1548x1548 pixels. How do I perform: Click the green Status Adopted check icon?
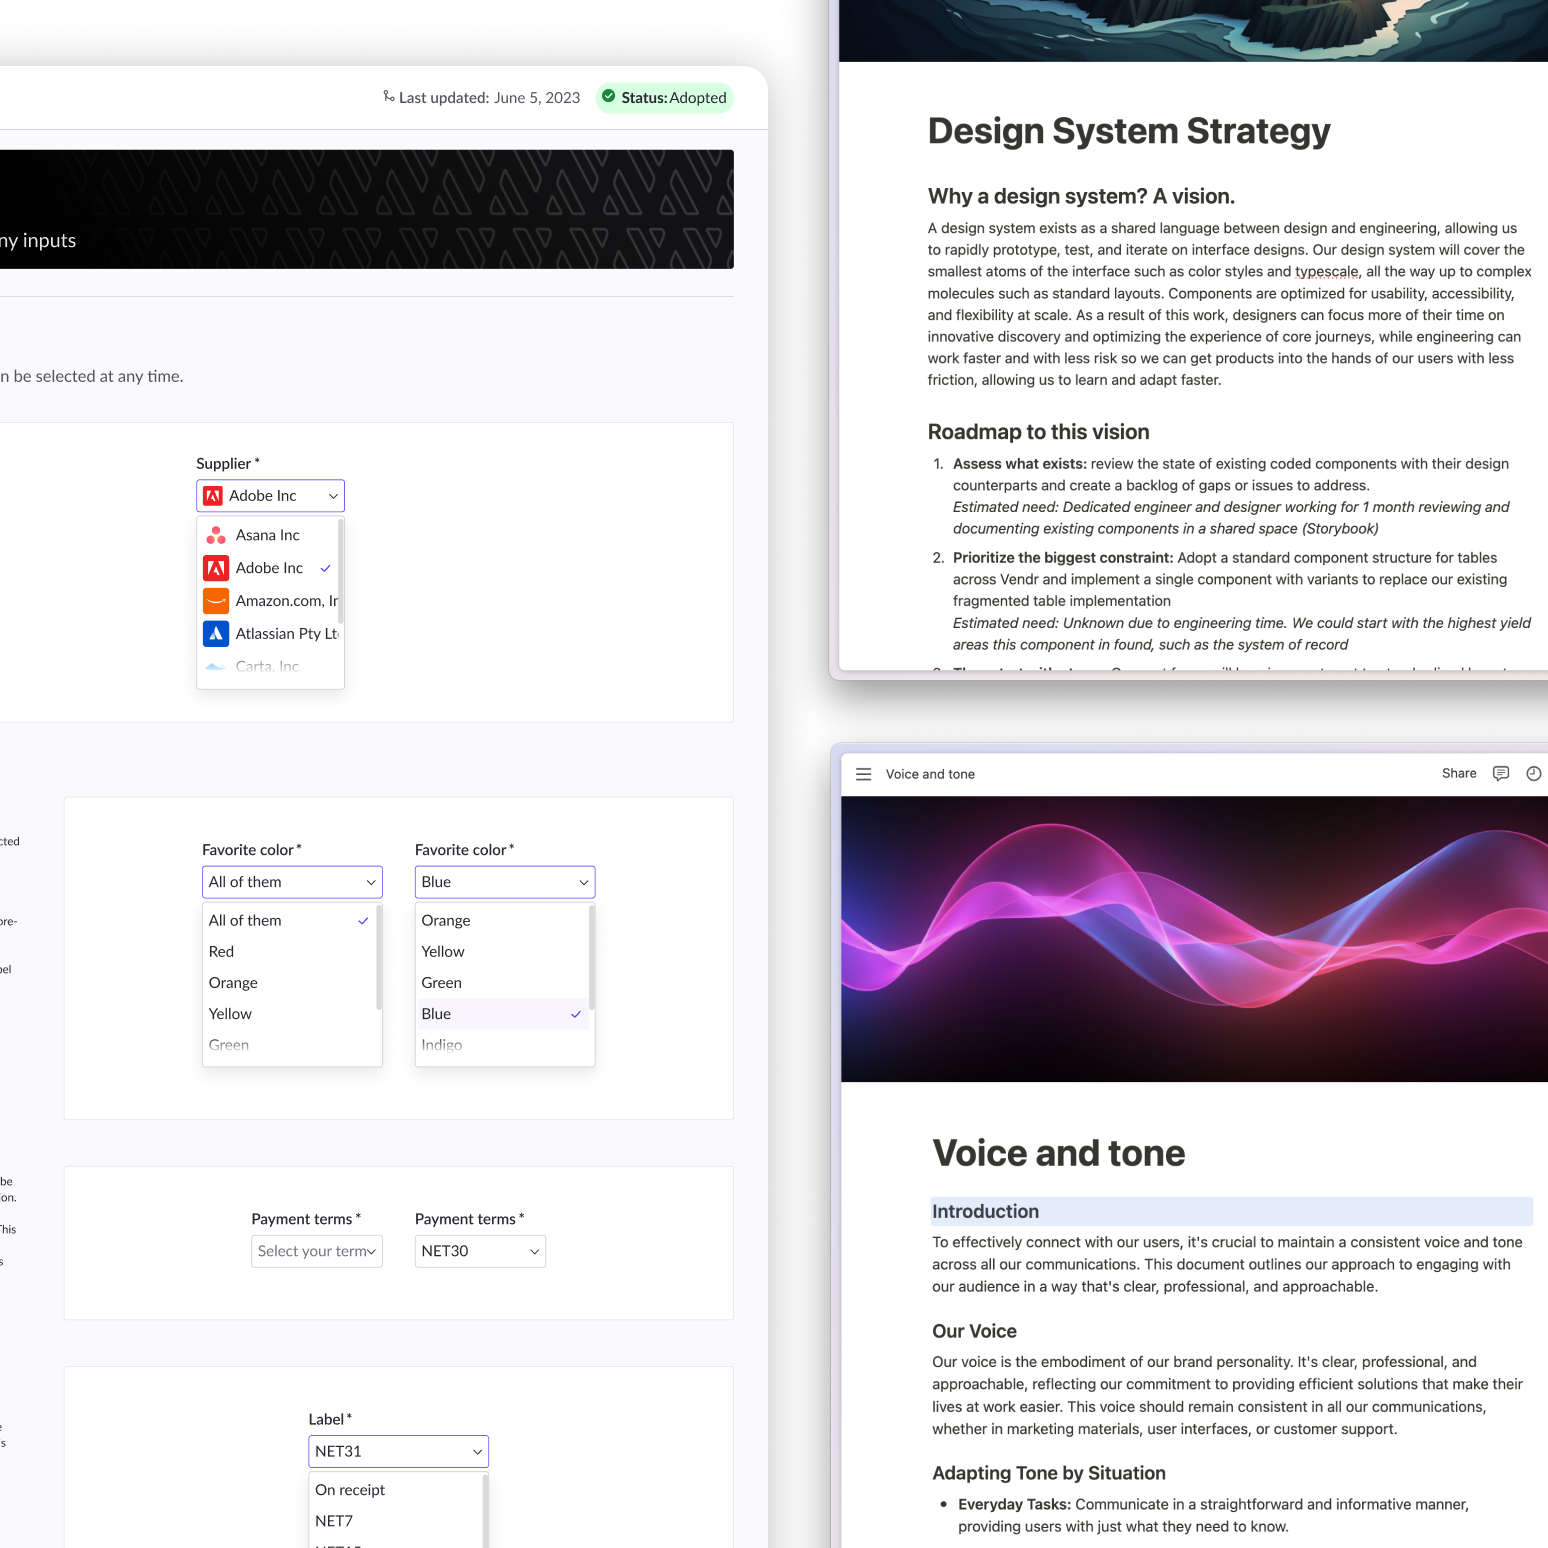(x=608, y=97)
